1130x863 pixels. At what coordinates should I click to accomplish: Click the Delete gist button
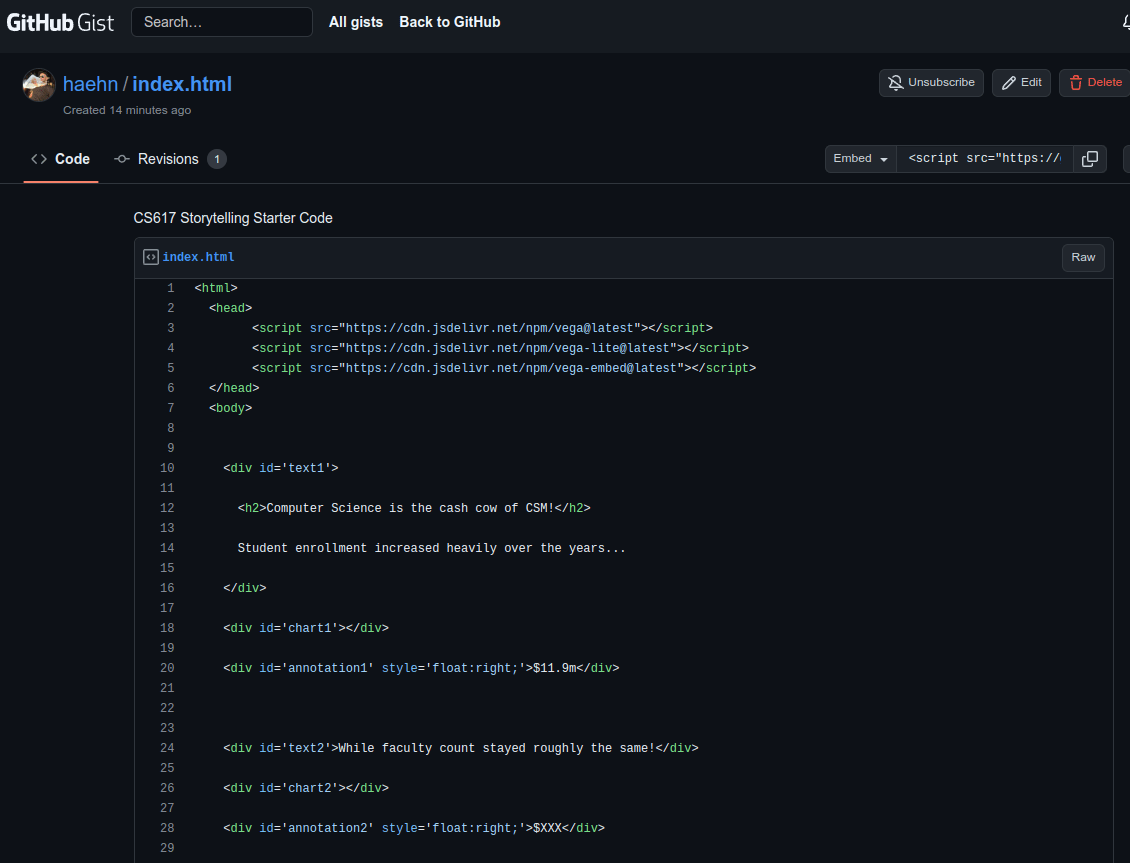pos(1095,83)
